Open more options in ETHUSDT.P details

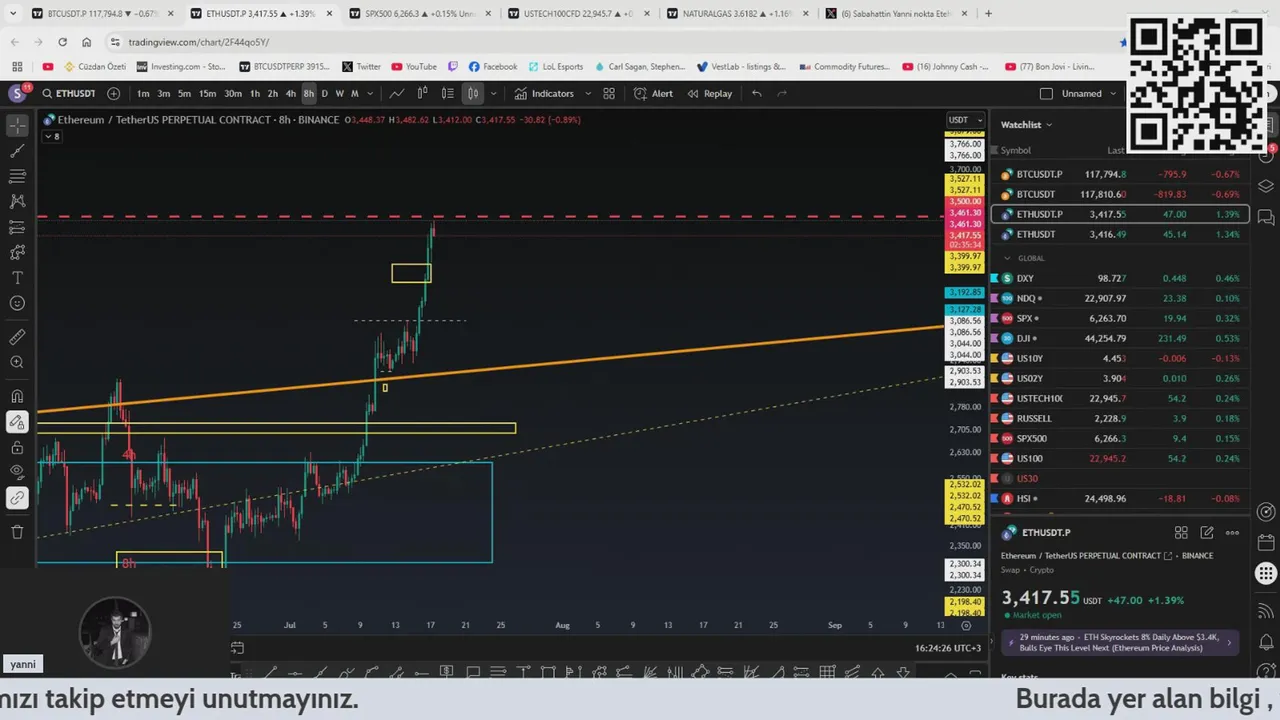[x=1233, y=533]
